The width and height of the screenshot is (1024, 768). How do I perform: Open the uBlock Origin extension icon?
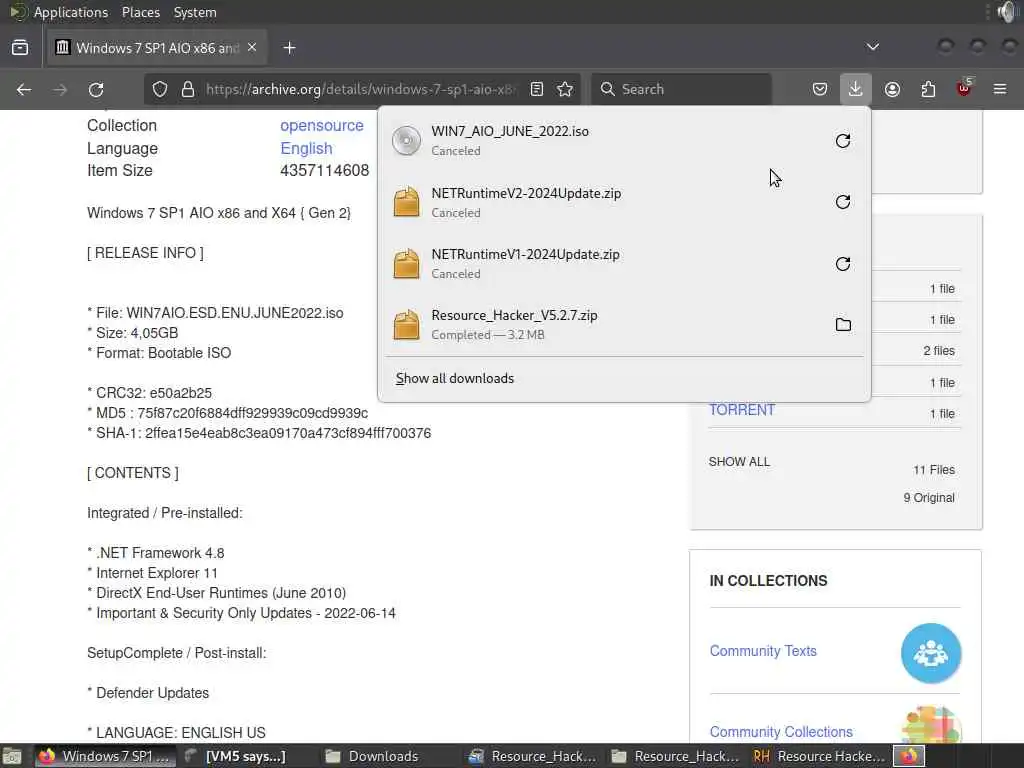click(x=964, y=89)
